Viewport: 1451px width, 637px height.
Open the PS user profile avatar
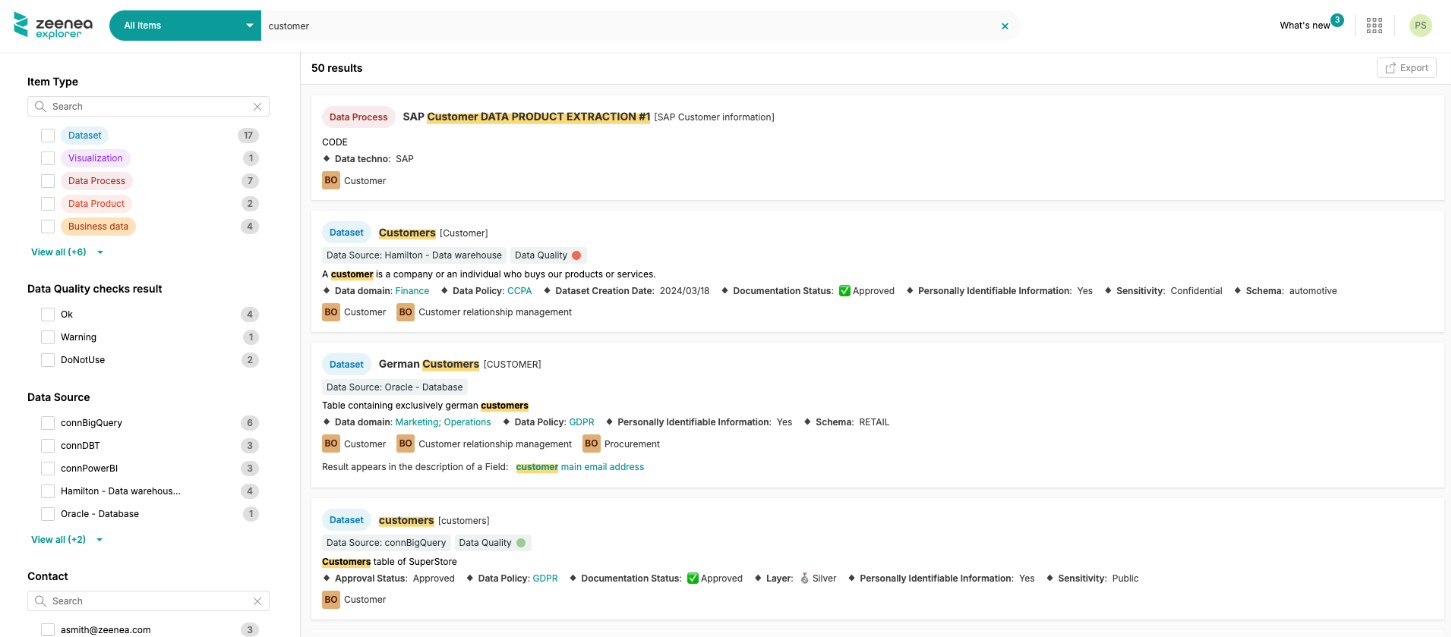pyautogui.click(x=1420, y=26)
